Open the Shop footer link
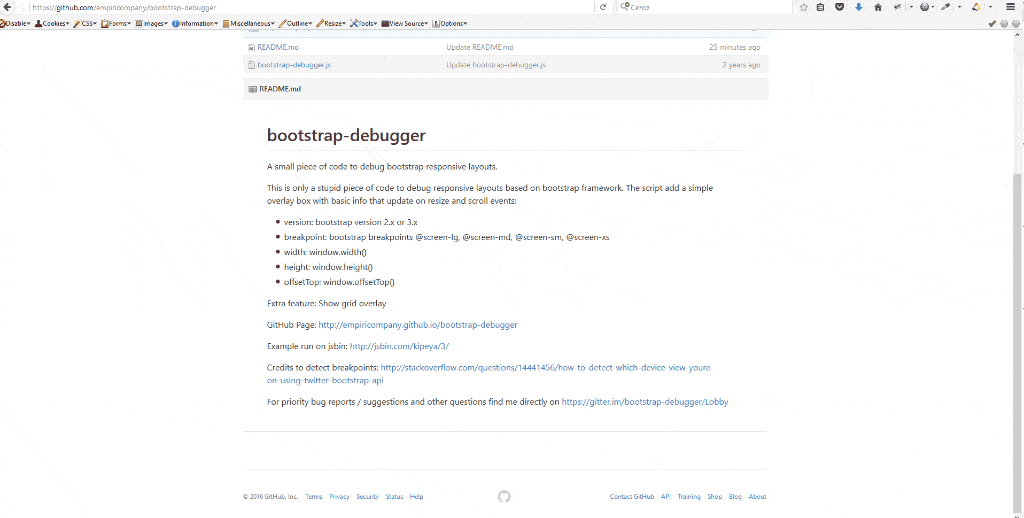Screen dimensions: 1024x518 [x=715, y=496]
